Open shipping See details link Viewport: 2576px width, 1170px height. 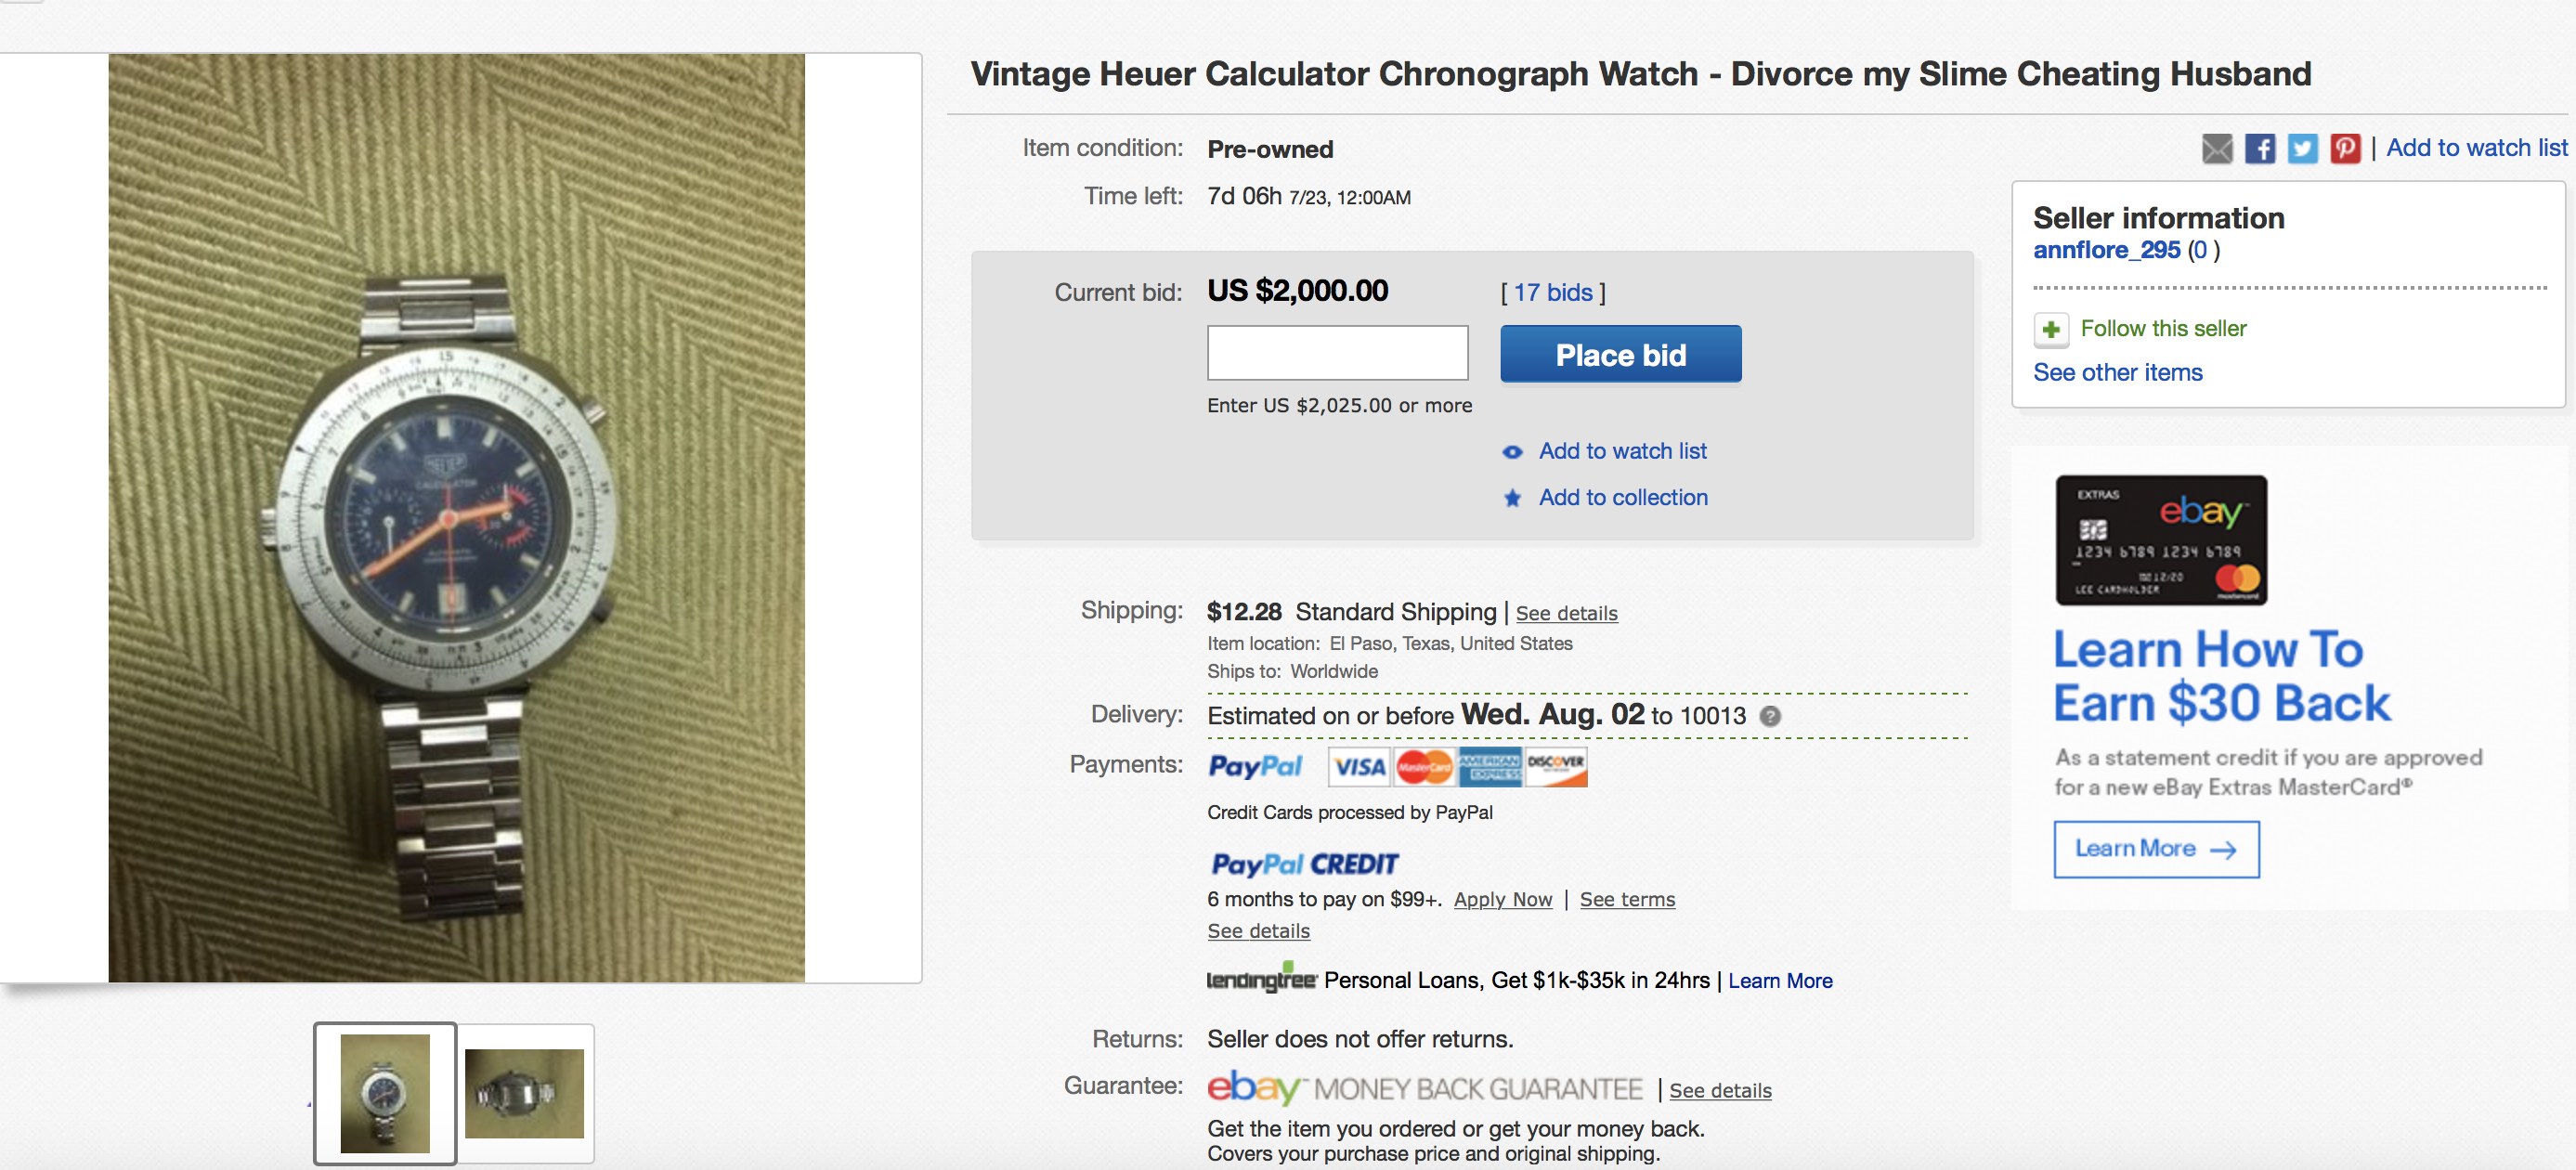coord(1566,613)
